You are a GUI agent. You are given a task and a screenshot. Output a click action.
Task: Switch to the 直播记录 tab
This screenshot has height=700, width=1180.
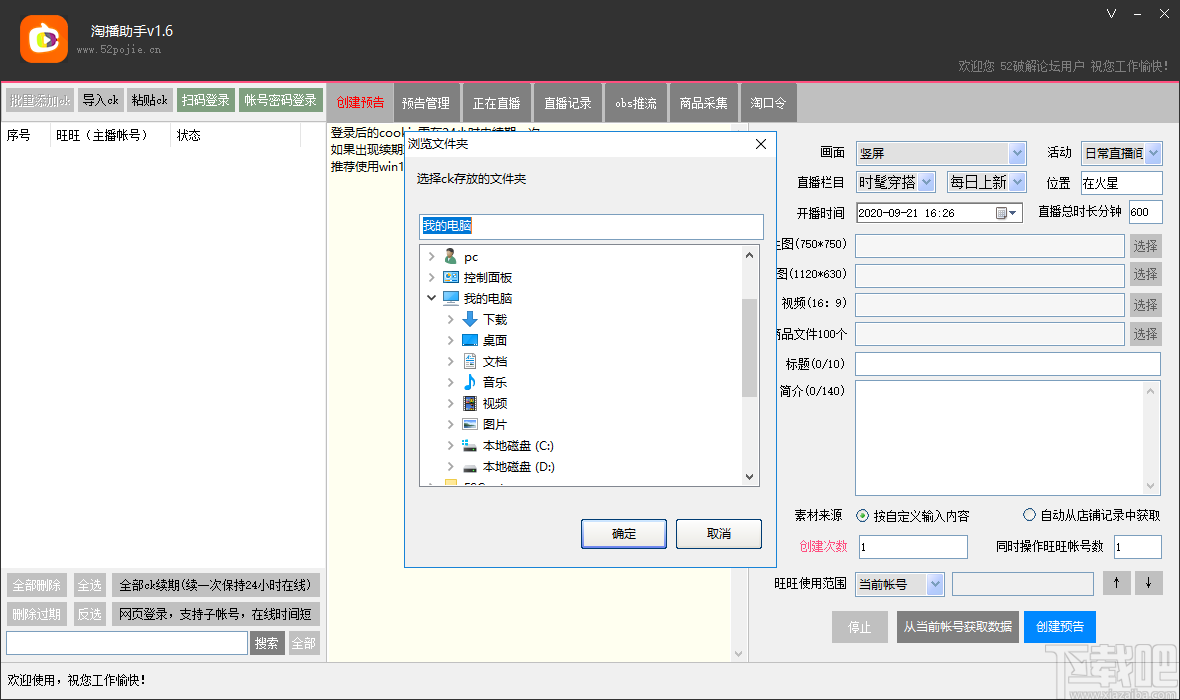pyautogui.click(x=567, y=102)
